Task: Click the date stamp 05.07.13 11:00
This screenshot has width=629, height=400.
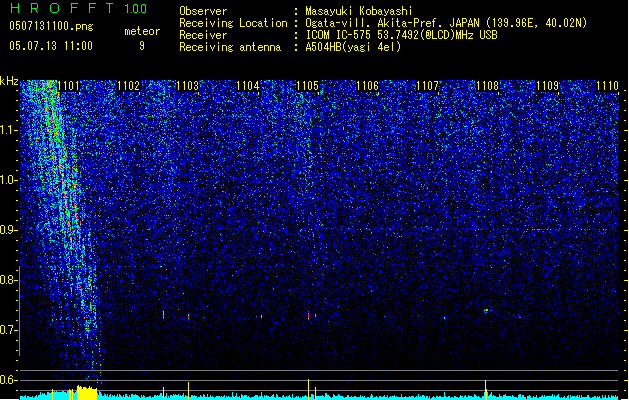Action: 51,46
